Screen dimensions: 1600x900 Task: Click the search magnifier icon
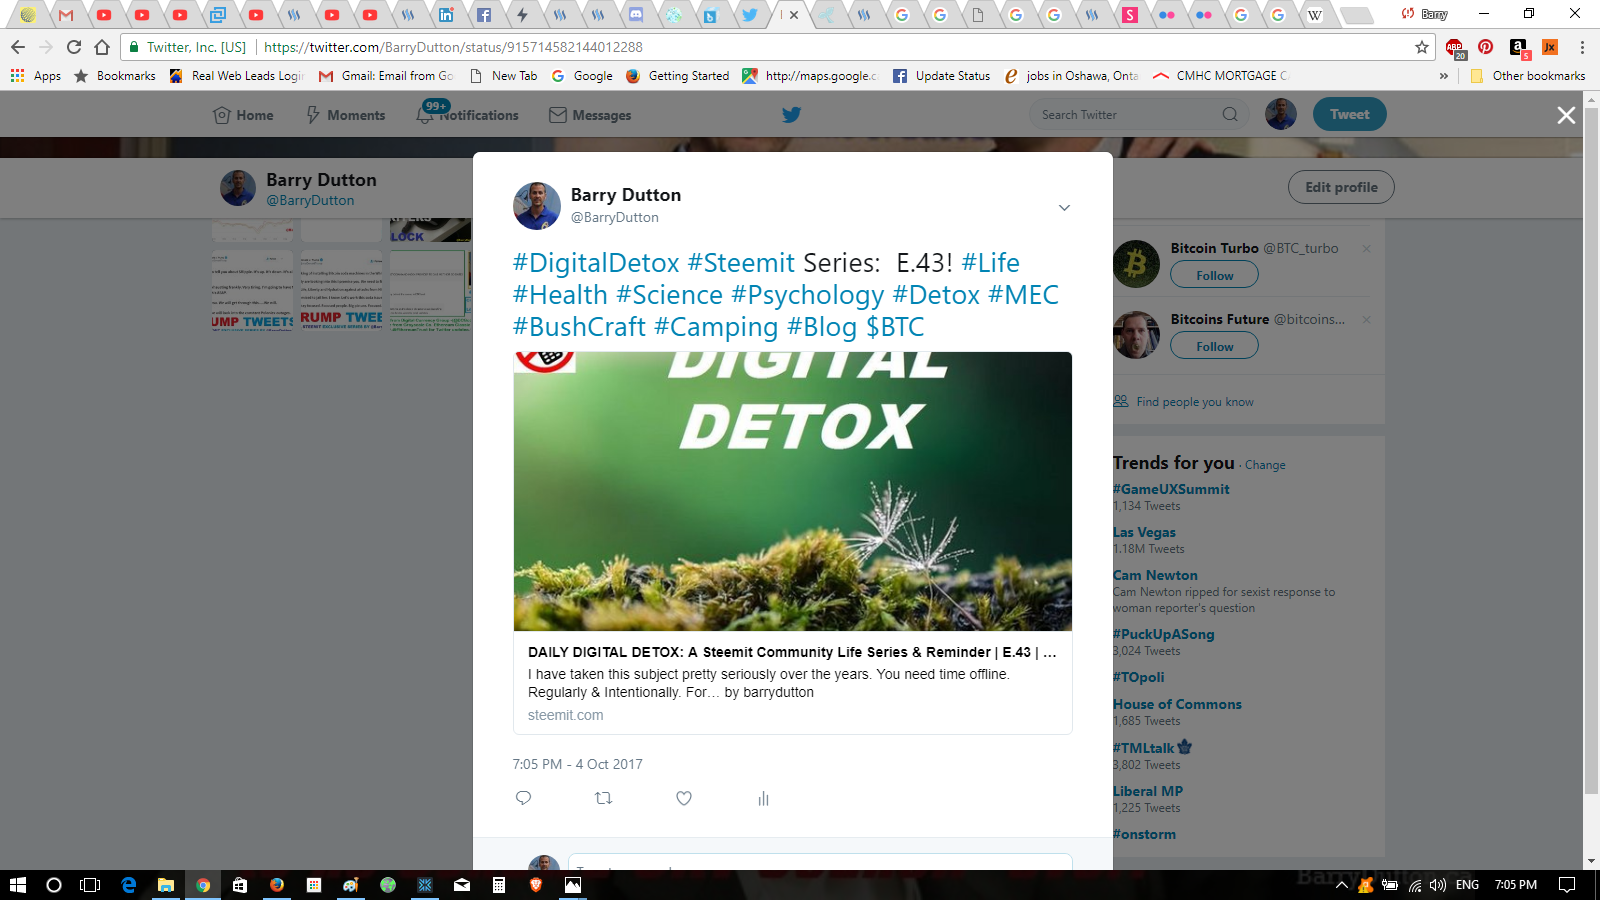point(1230,115)
